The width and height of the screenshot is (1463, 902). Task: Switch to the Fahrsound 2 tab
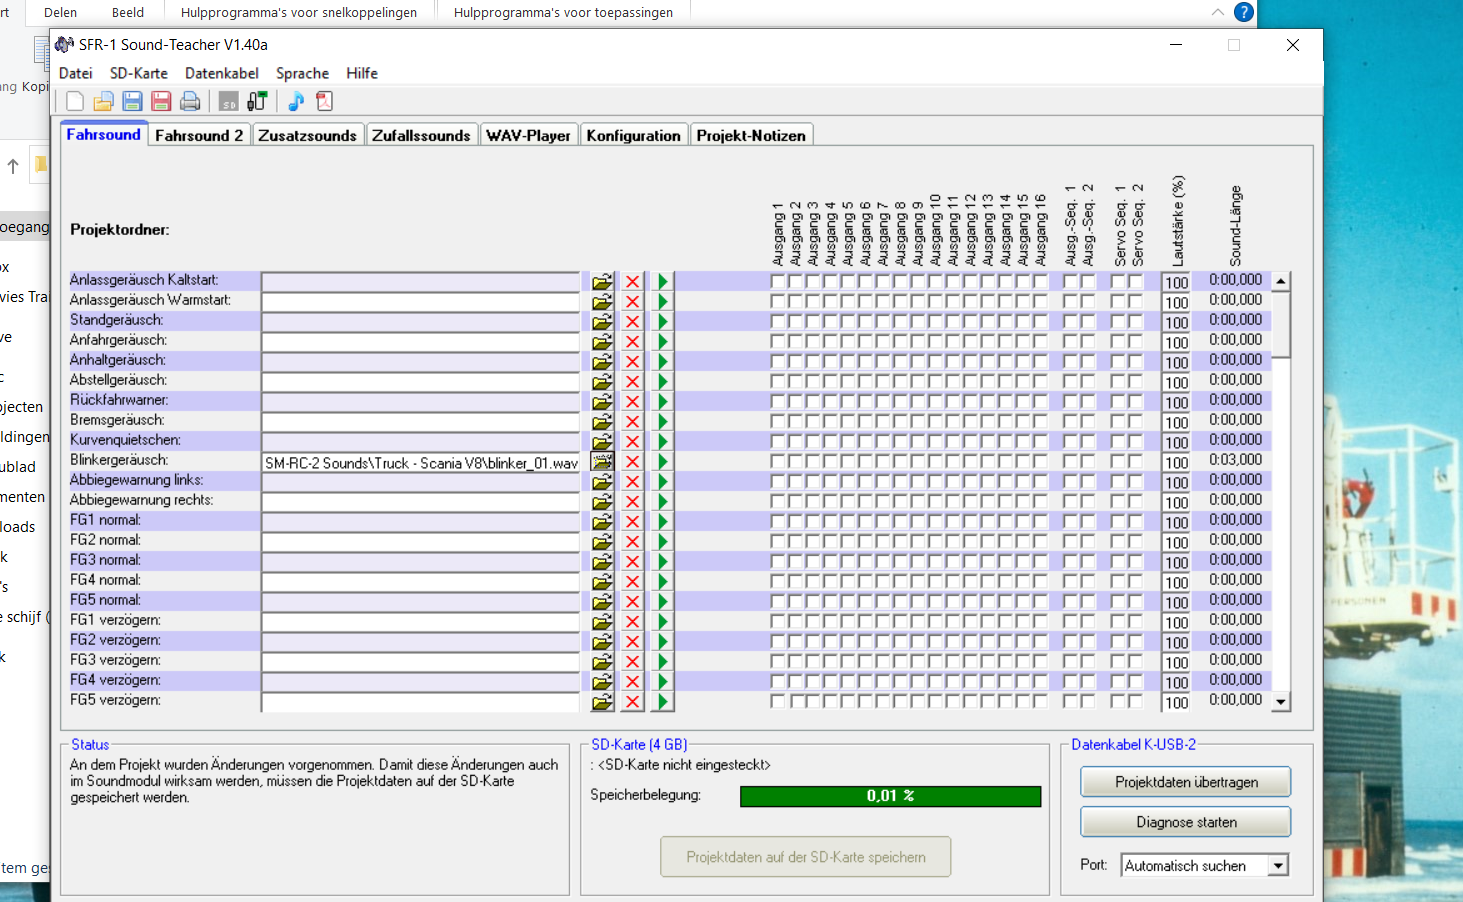pyautogui.click(x=199, y=135)
